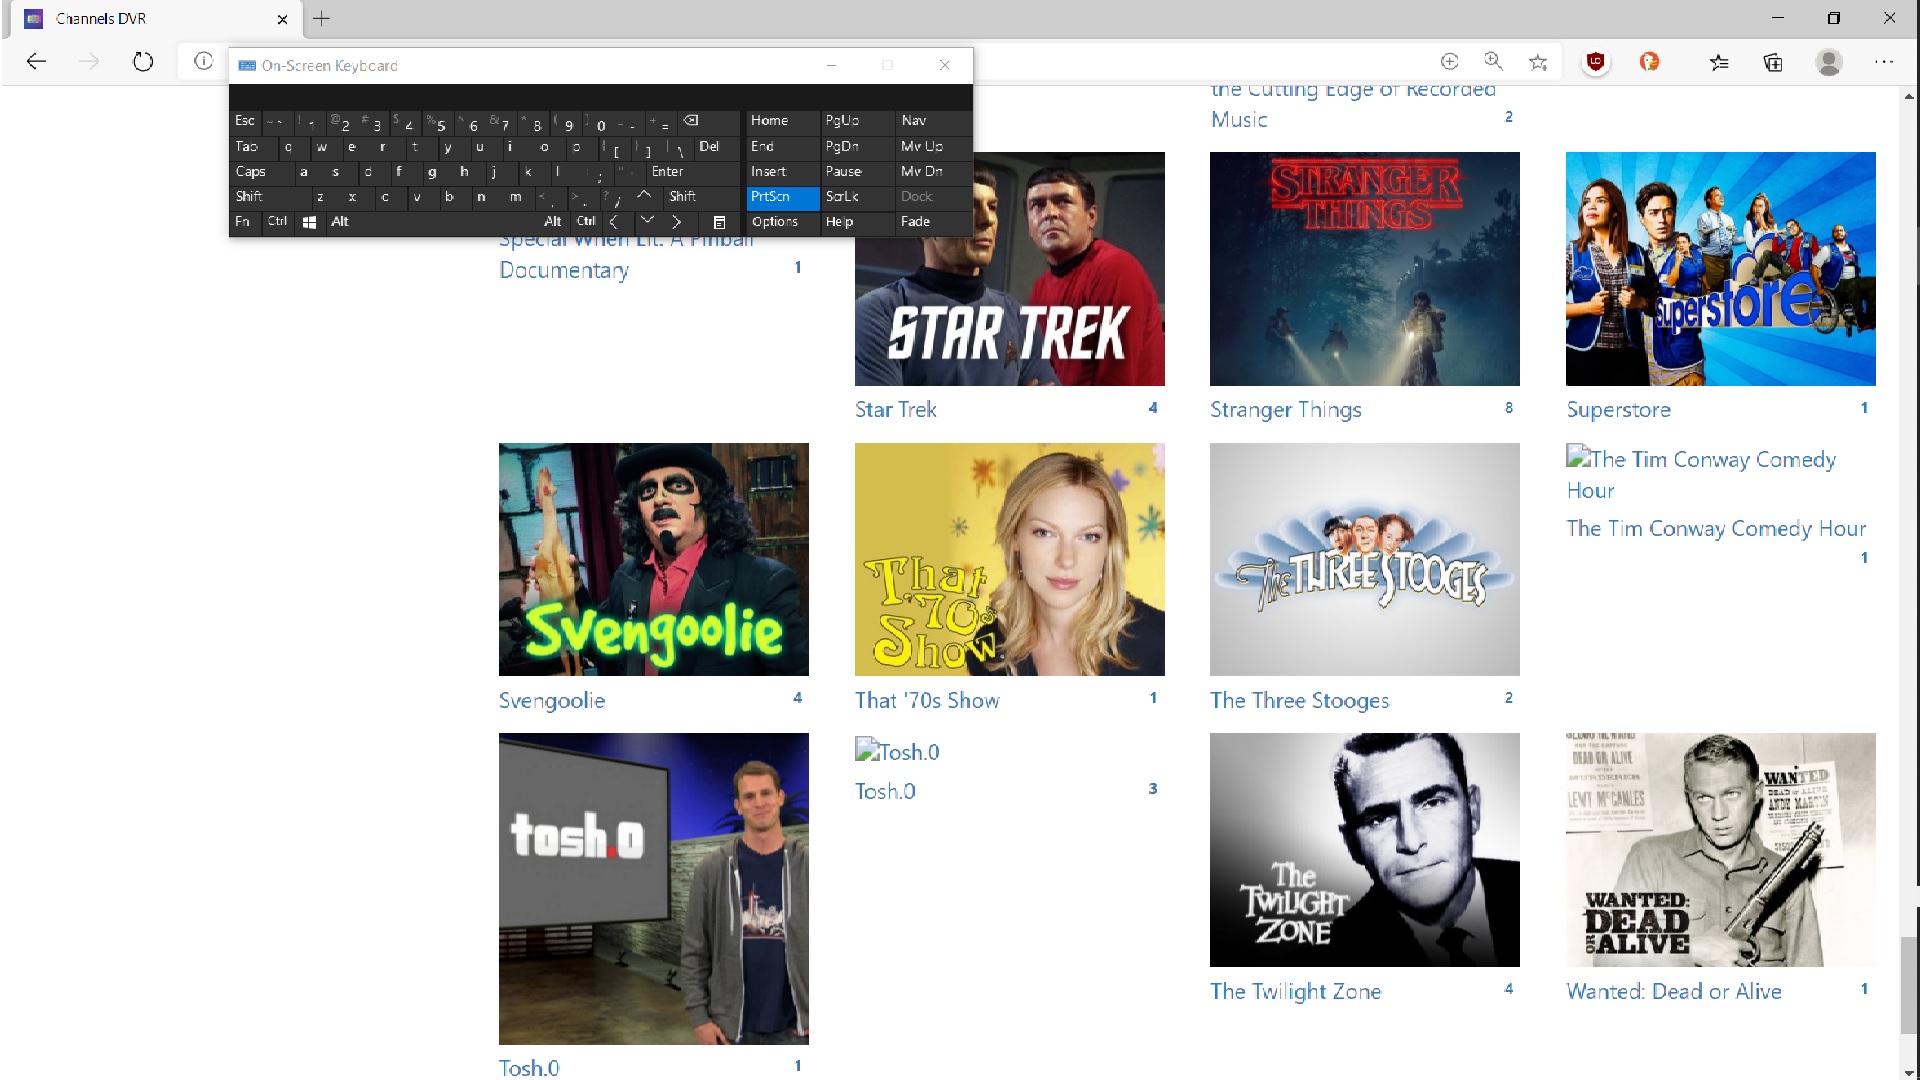Click the context menu key on keyboard

(719, 222)
